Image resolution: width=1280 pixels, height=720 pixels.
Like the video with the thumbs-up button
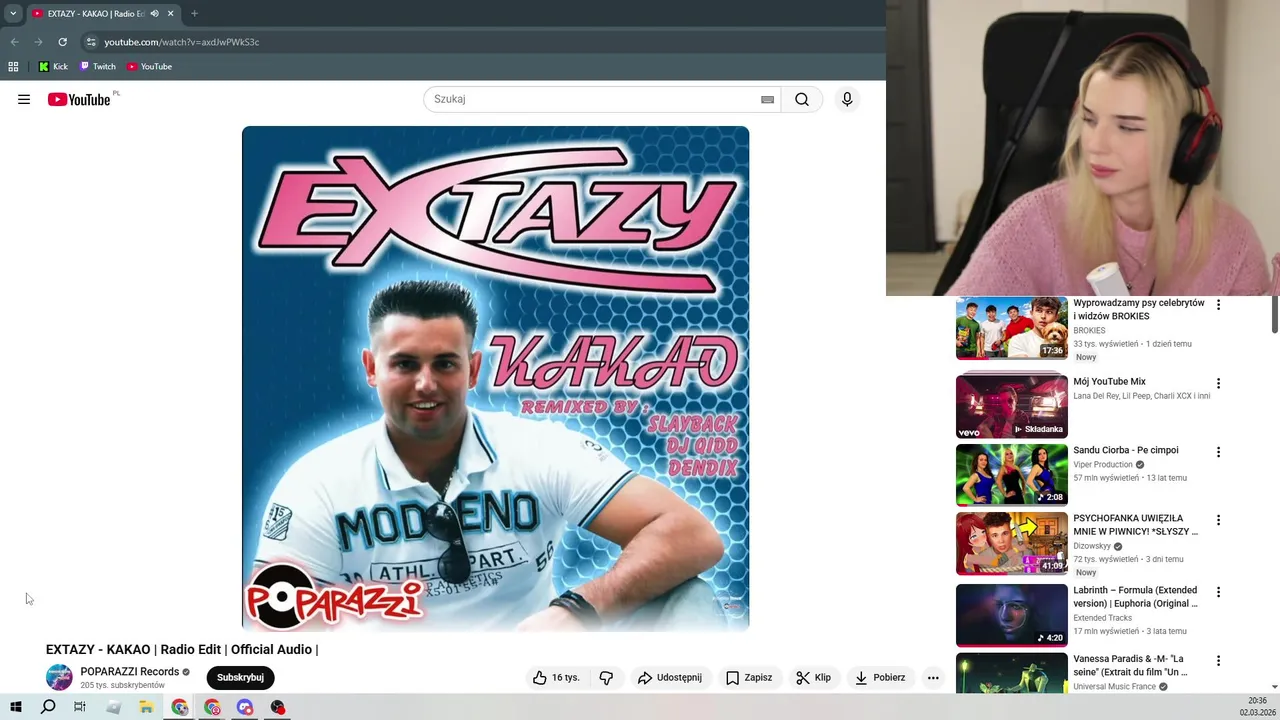(557, 677)
